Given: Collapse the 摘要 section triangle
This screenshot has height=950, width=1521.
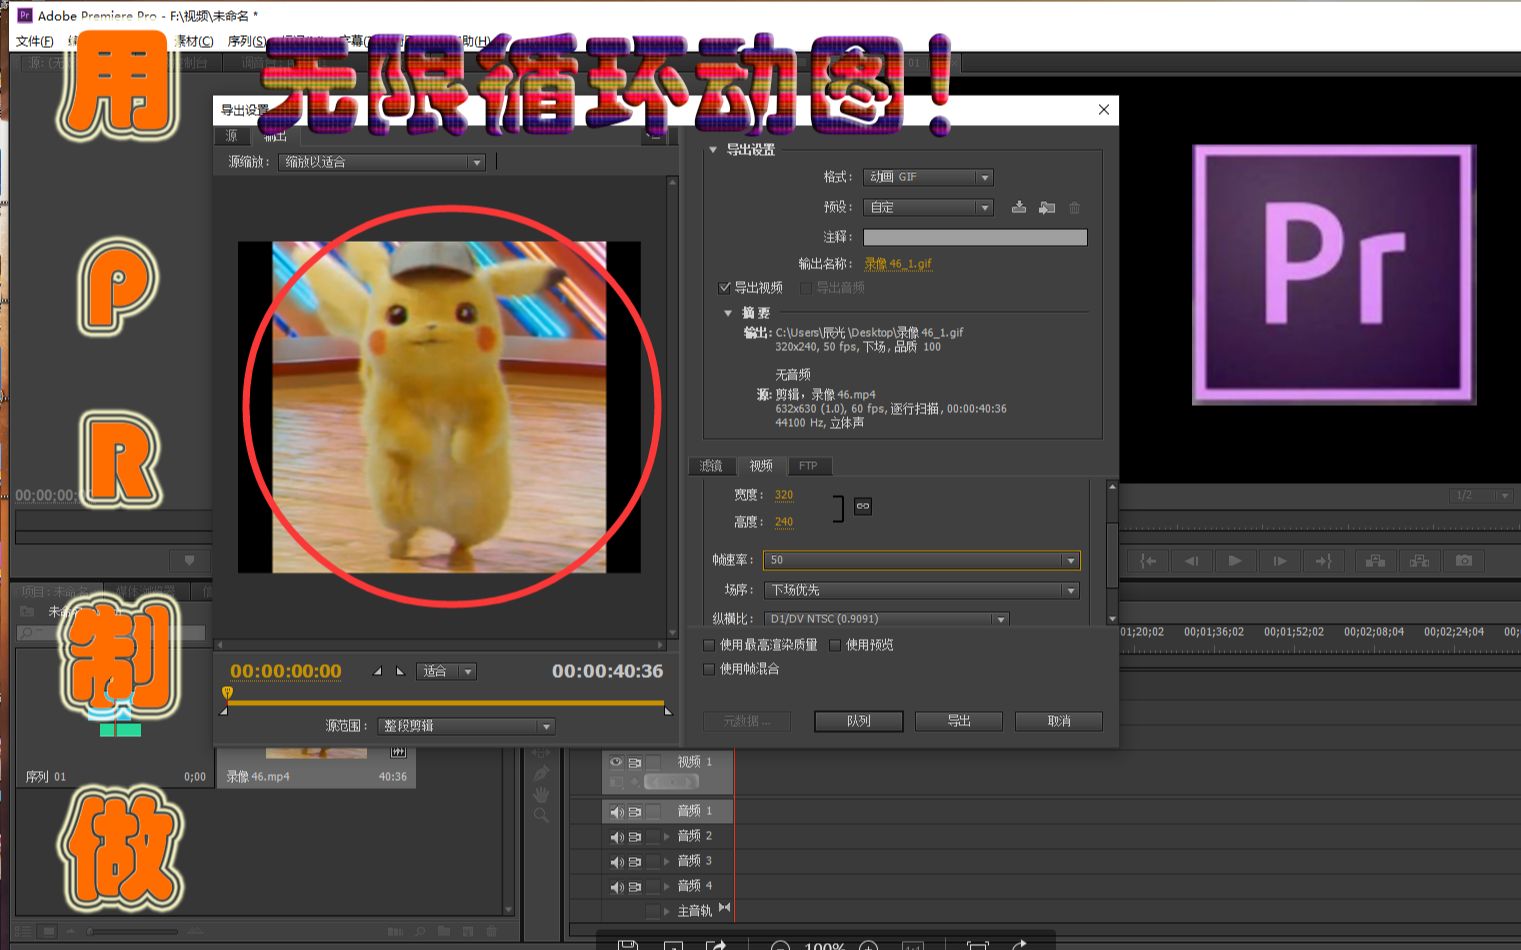Looking at the screenshot, I should point(728,313).
